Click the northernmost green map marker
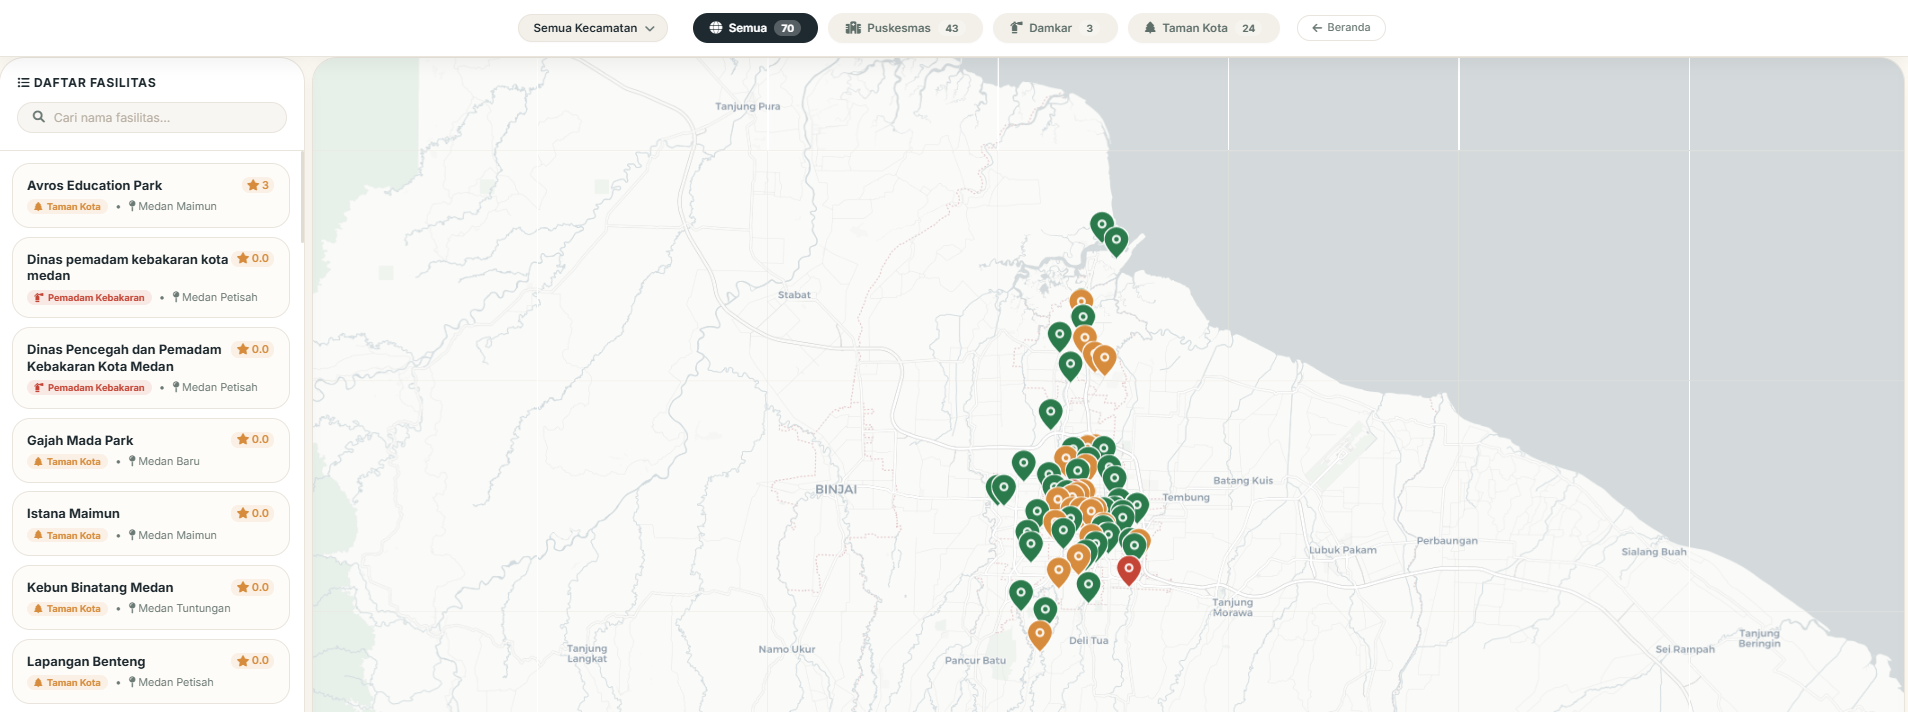Viewport: 1908px width, 712px height. point(1101,226)
